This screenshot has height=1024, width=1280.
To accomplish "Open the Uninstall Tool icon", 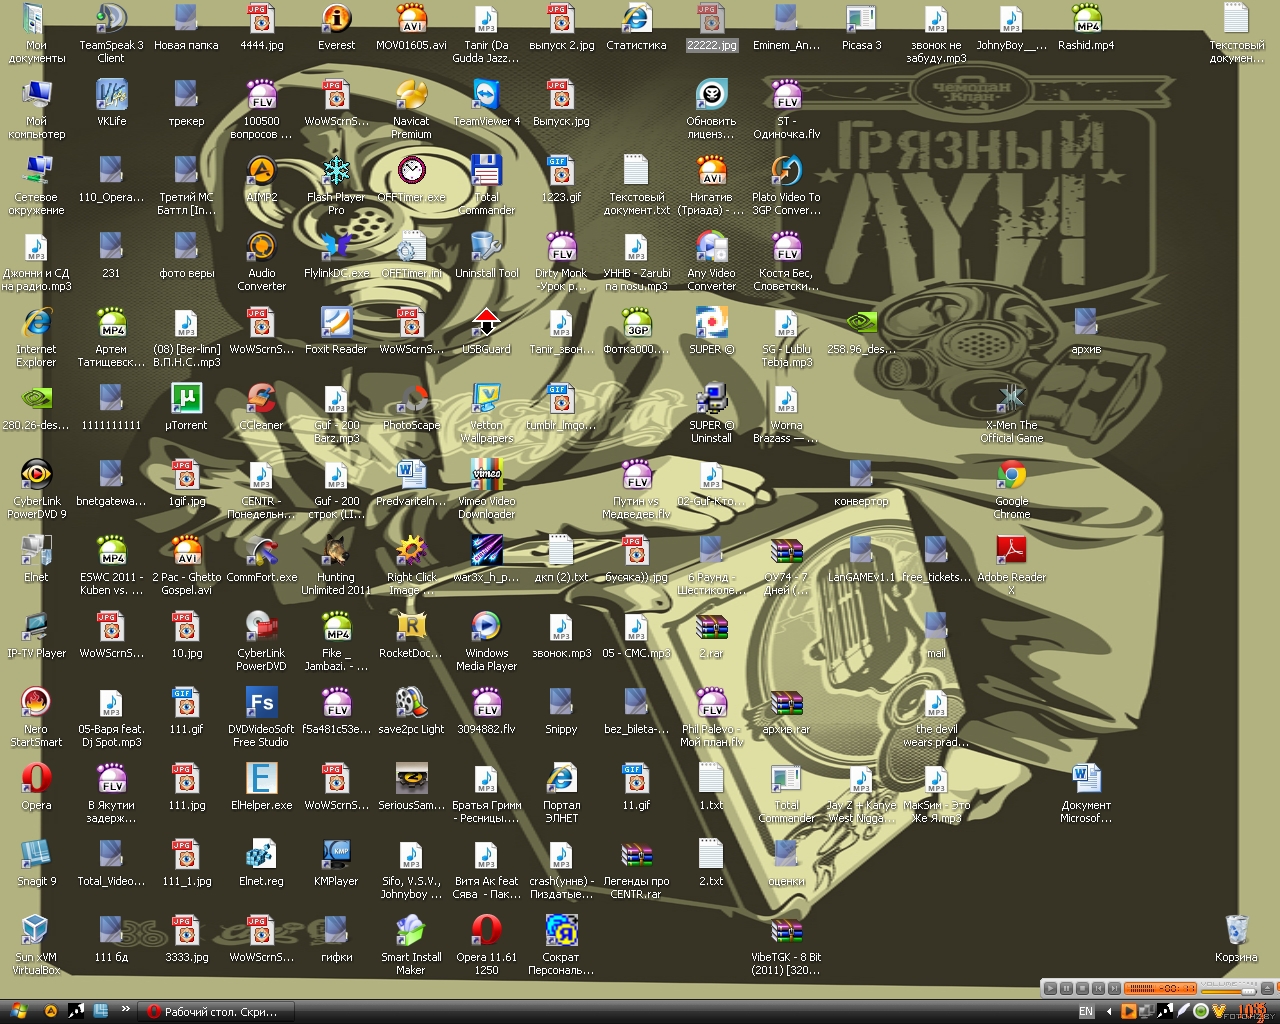I will point(486,255).
